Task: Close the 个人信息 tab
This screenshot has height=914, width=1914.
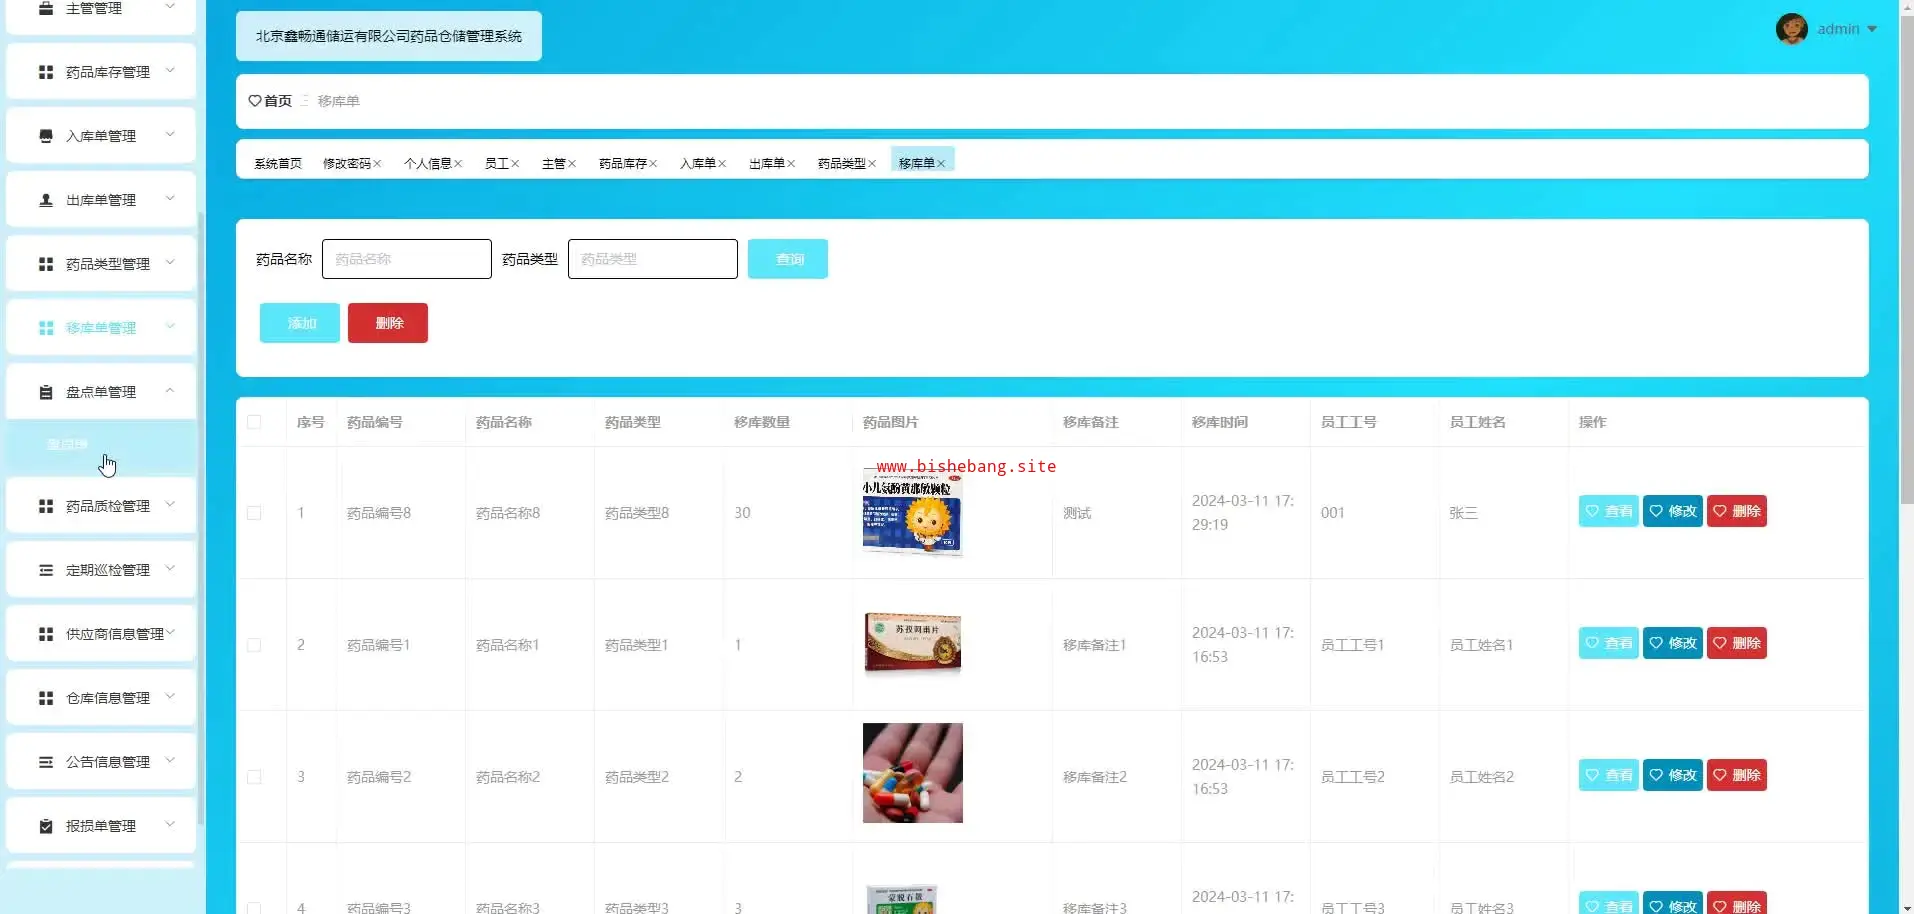Action: [458, 164]
